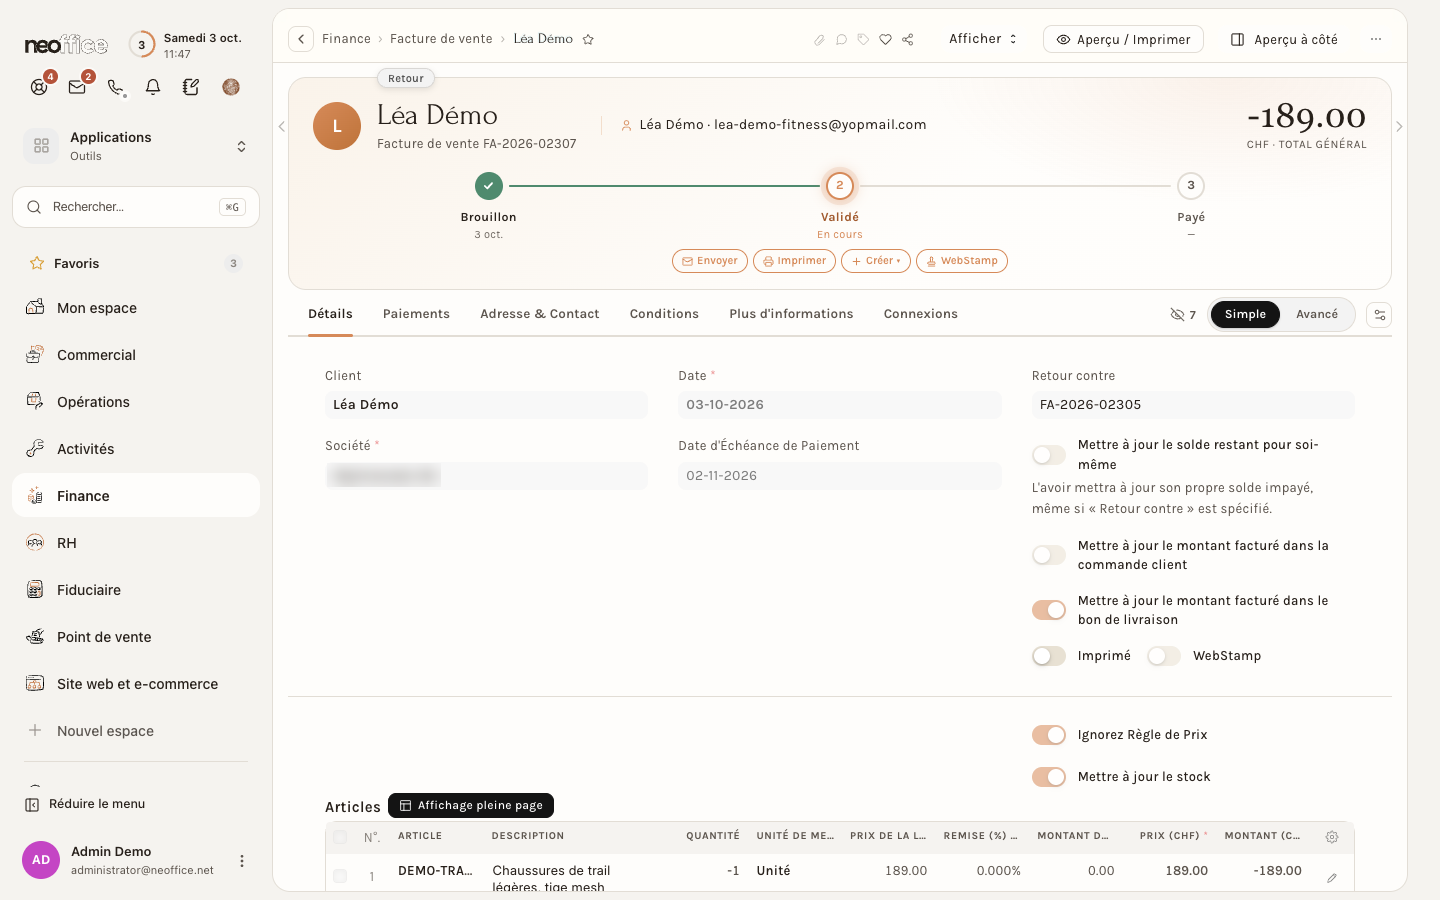Open the Créer dropdown button
Viewport: 1440px width, 900px height.
tap(876, 261)
